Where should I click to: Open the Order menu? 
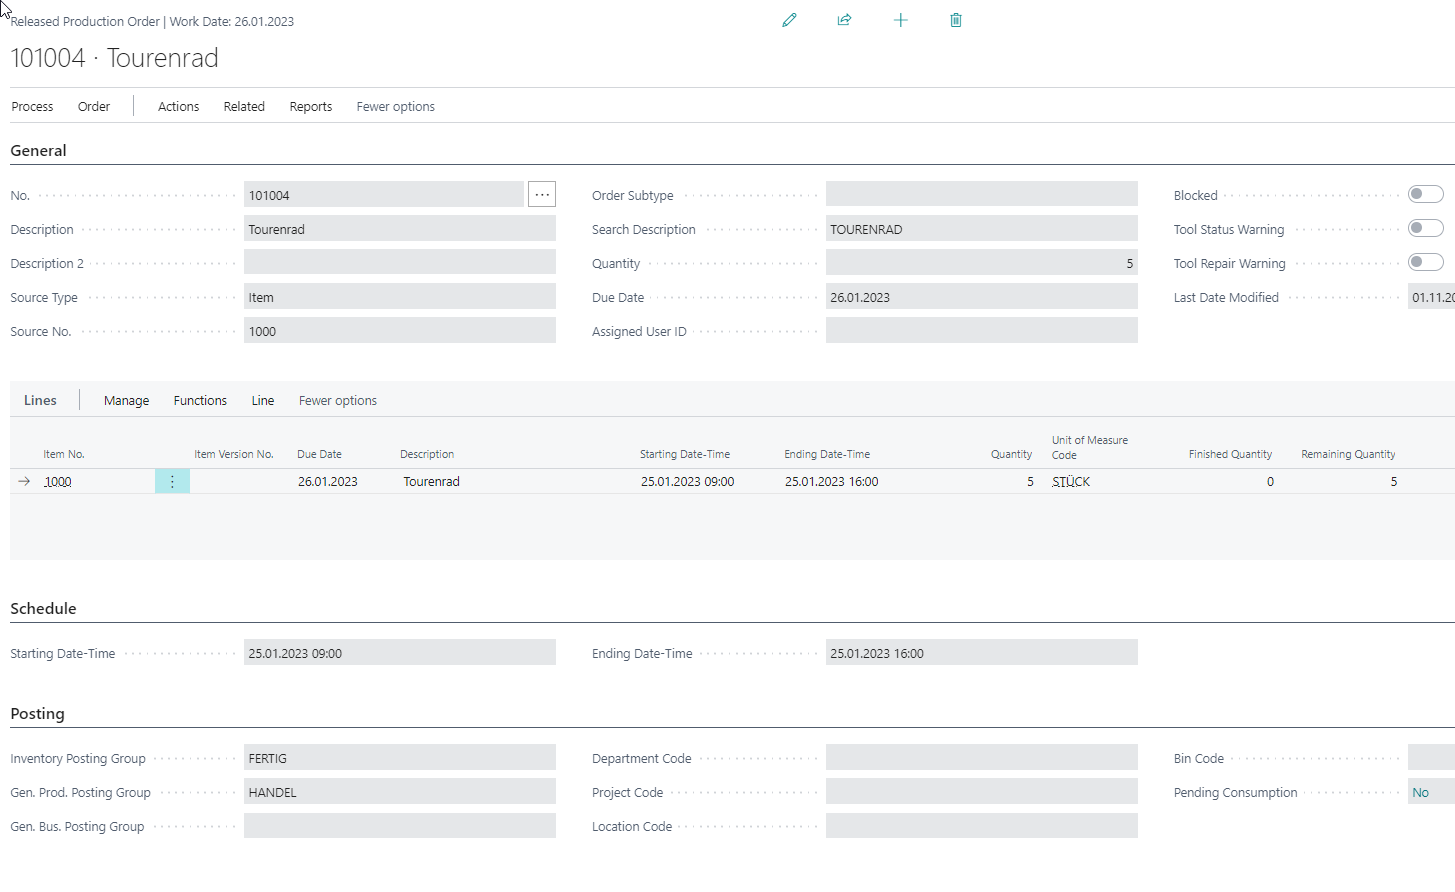click(94, 106)
